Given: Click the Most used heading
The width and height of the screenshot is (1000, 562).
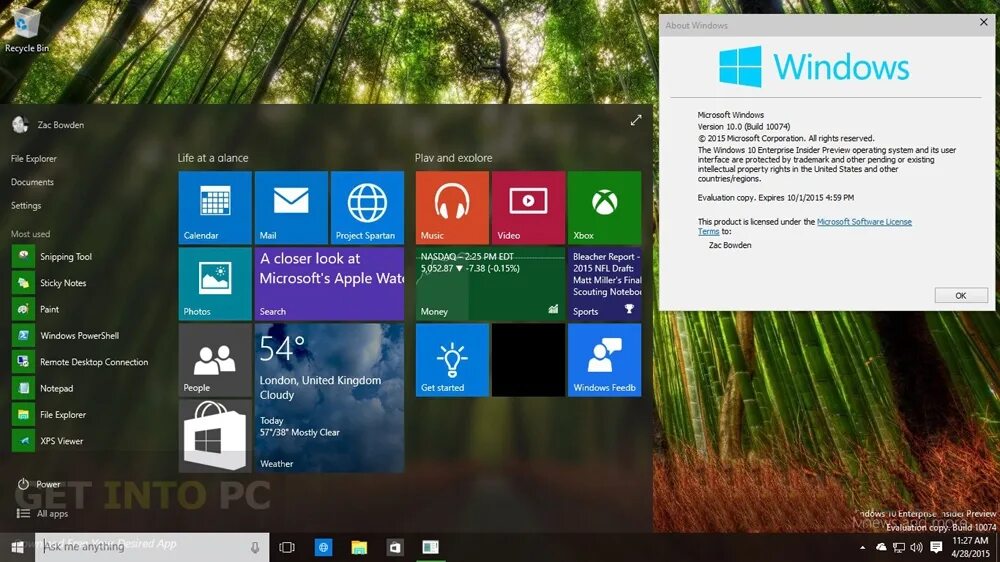Looking at the screenshot, I should pyautogui.click(x=31, y=234).
